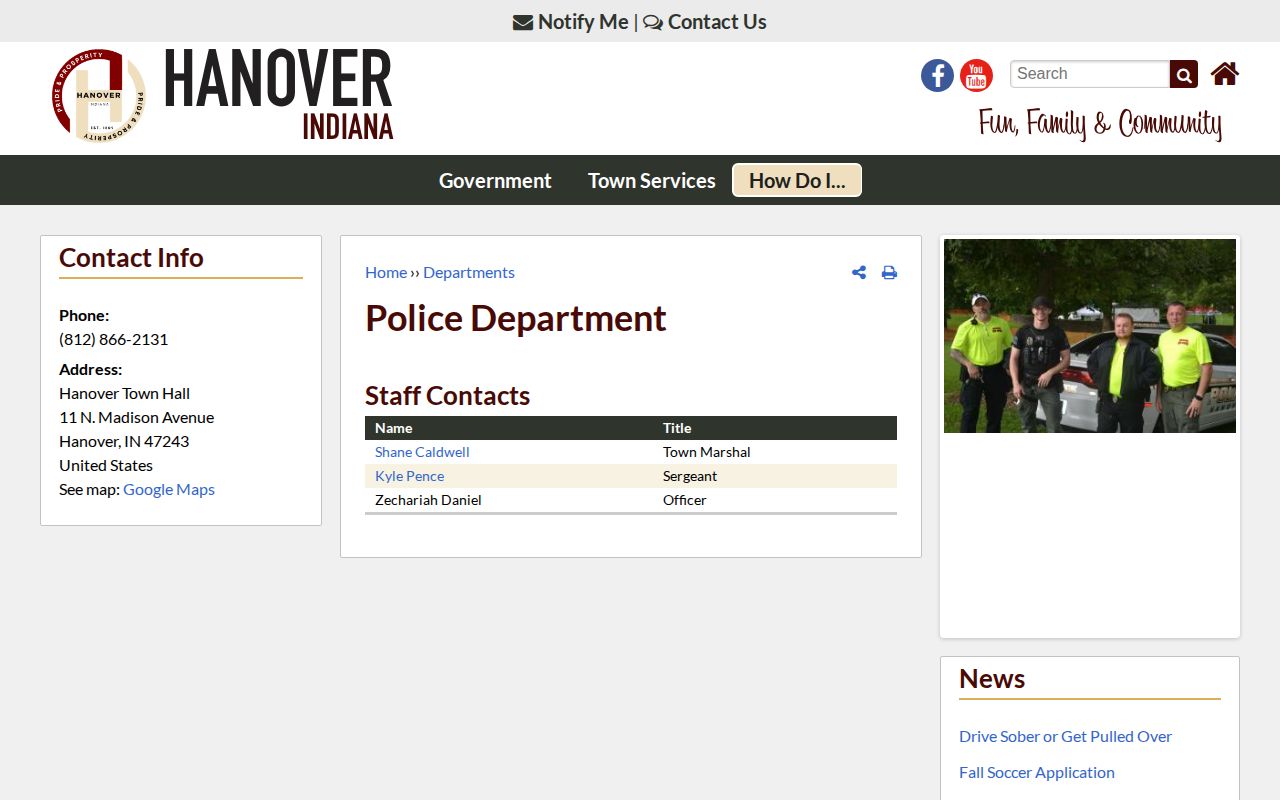Click the Hanover Town Hall address line
Viewport: 1280px width, 800px height.
point(125,393)
